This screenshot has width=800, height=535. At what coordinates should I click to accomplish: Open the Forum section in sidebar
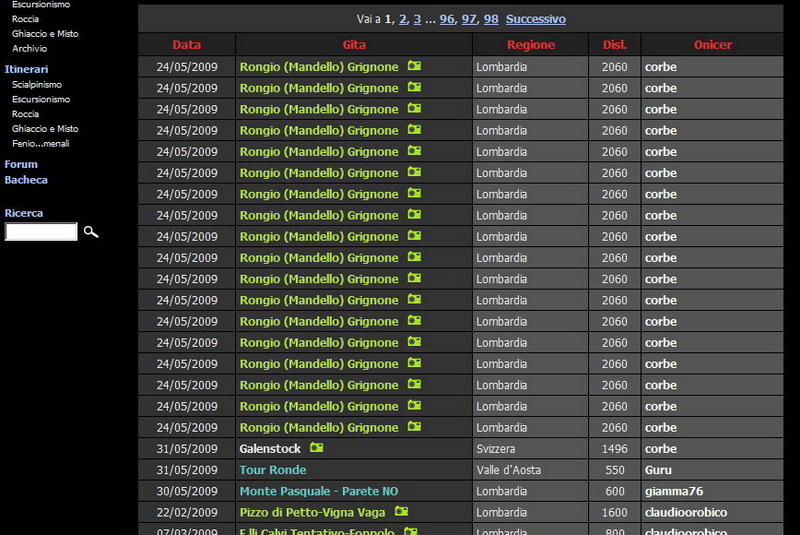21,164
